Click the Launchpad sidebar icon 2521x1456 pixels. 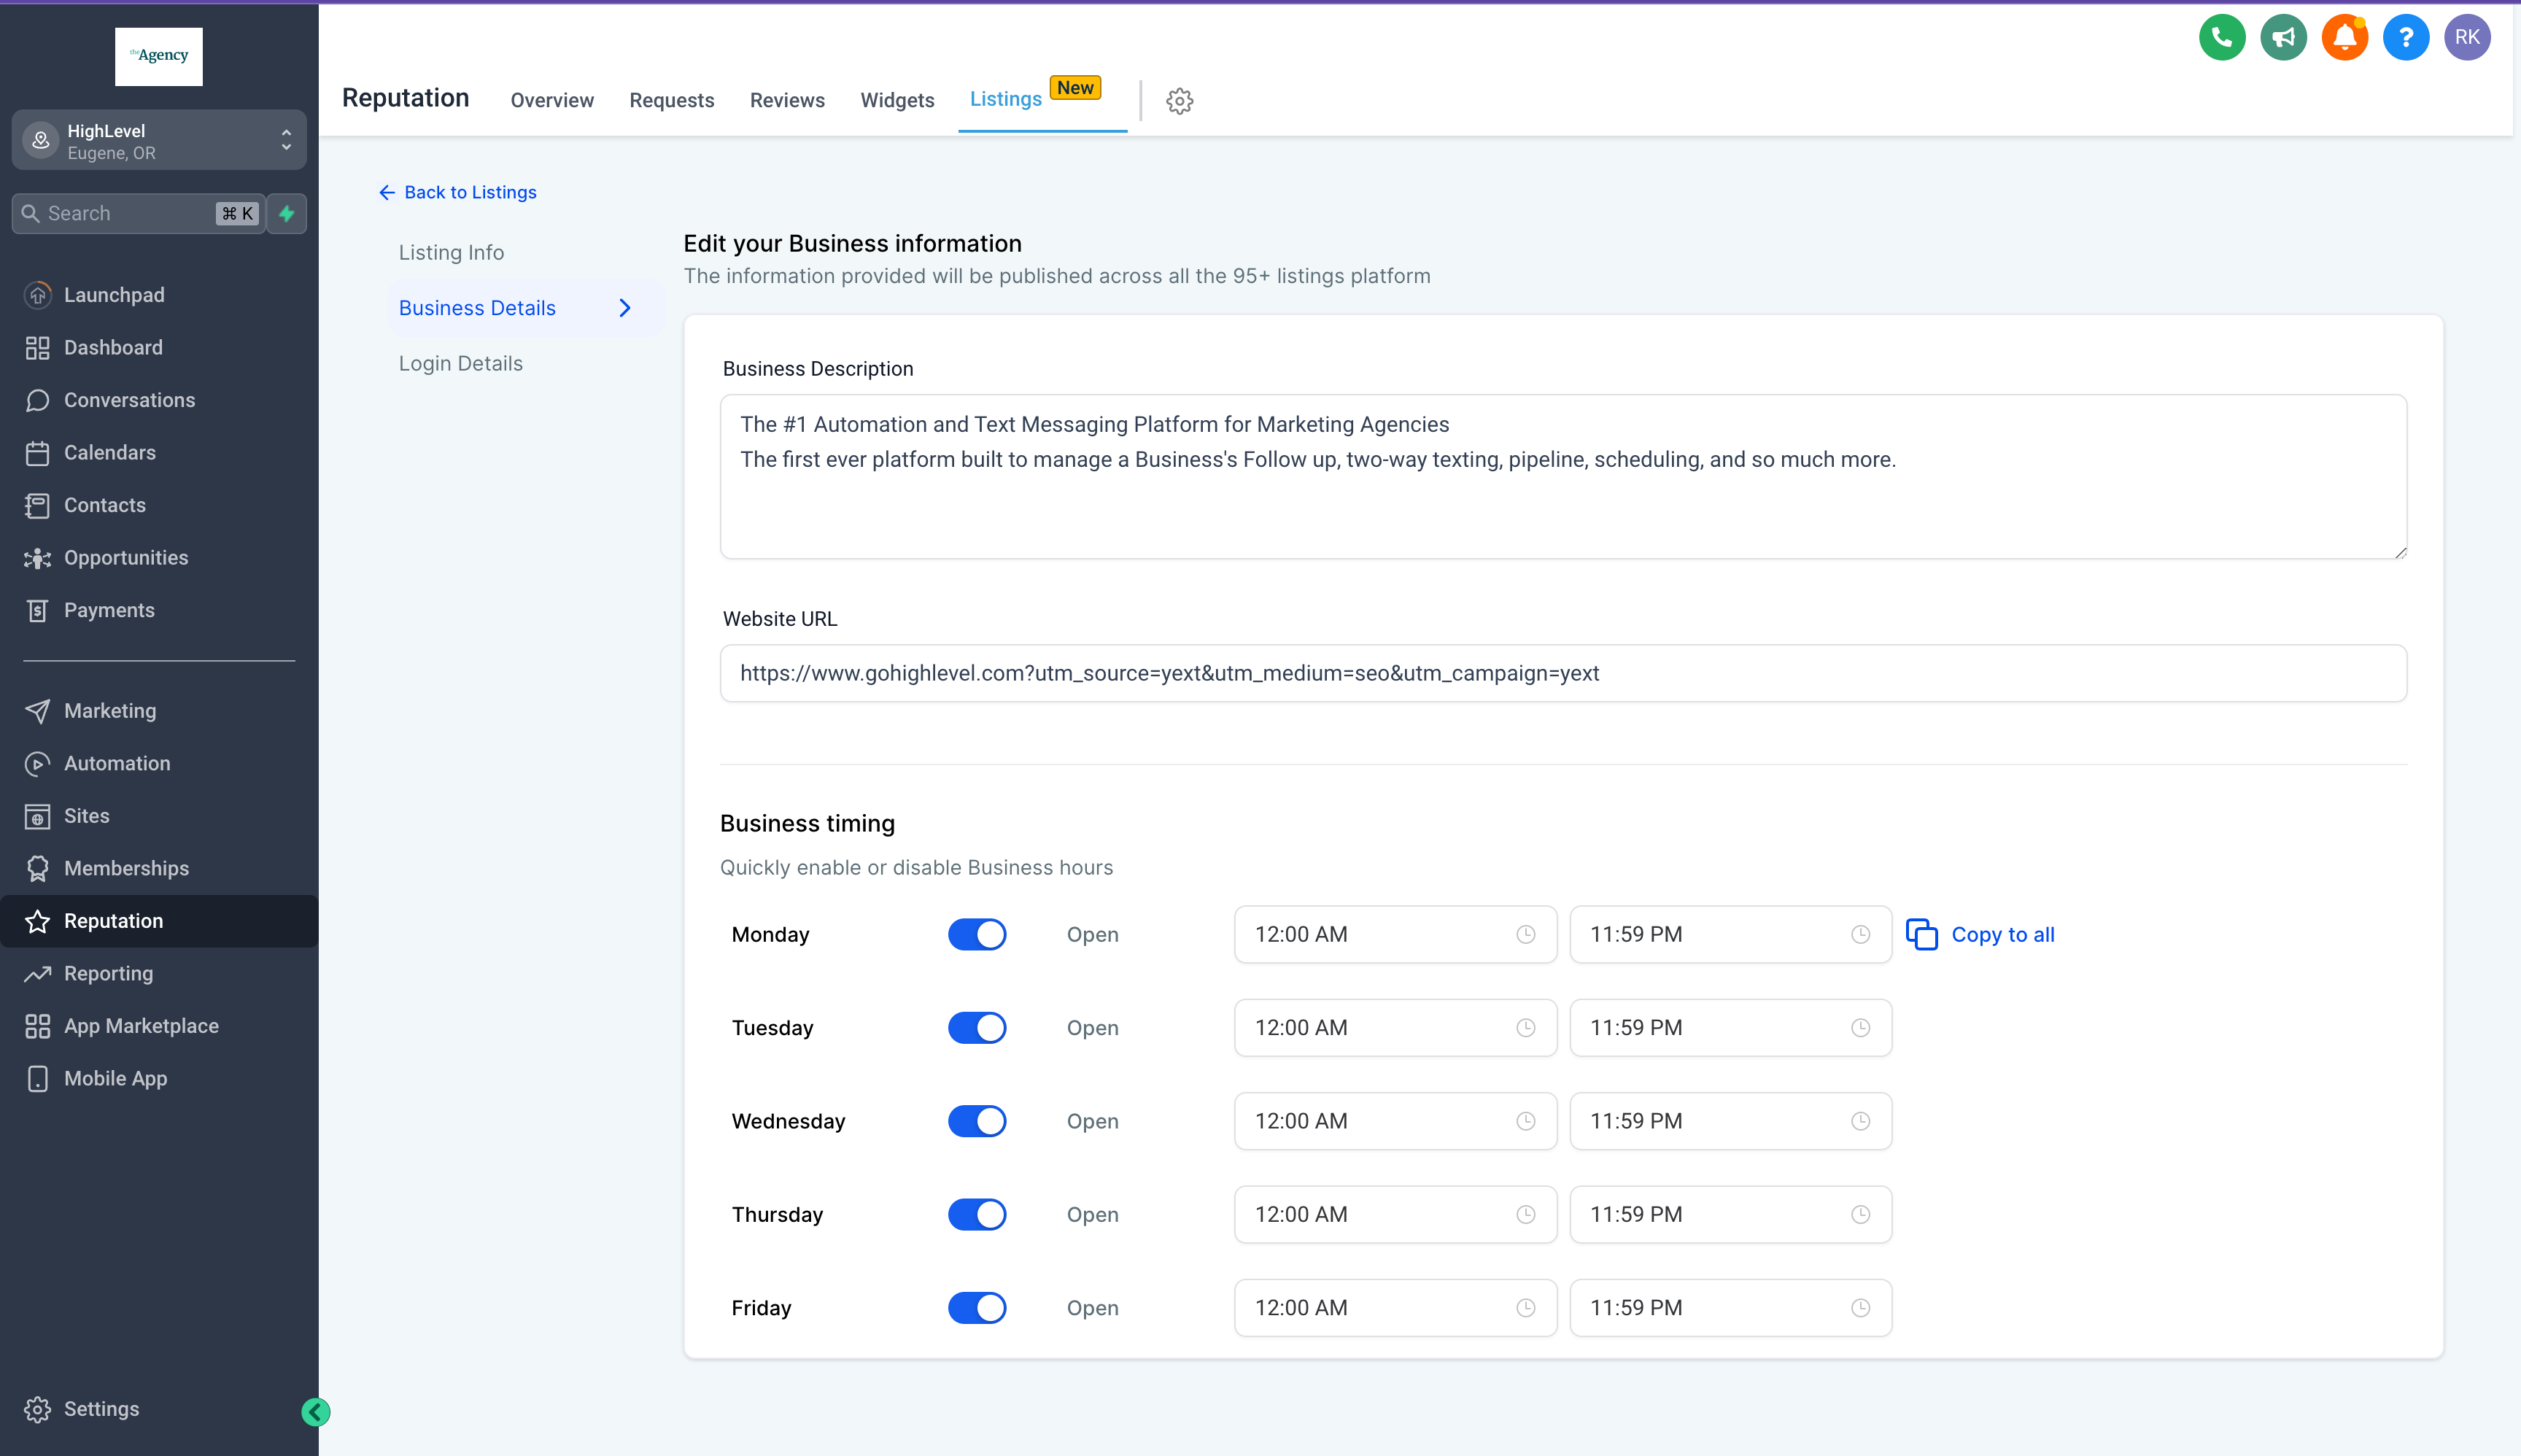coord(37,295)
